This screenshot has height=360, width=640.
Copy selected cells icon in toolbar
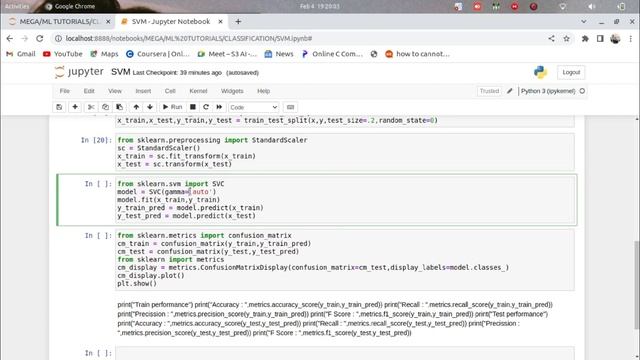click(105, 107)
